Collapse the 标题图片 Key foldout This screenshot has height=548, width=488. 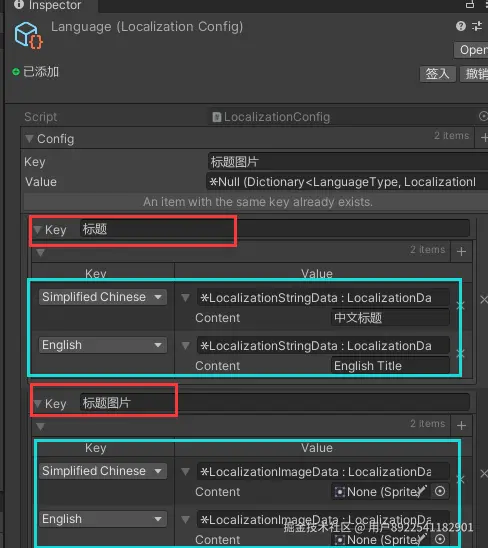tap(38, 404)
